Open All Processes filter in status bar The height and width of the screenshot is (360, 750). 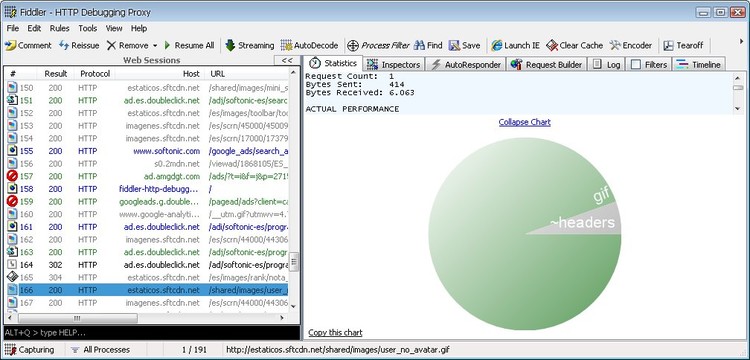point(100,350)
